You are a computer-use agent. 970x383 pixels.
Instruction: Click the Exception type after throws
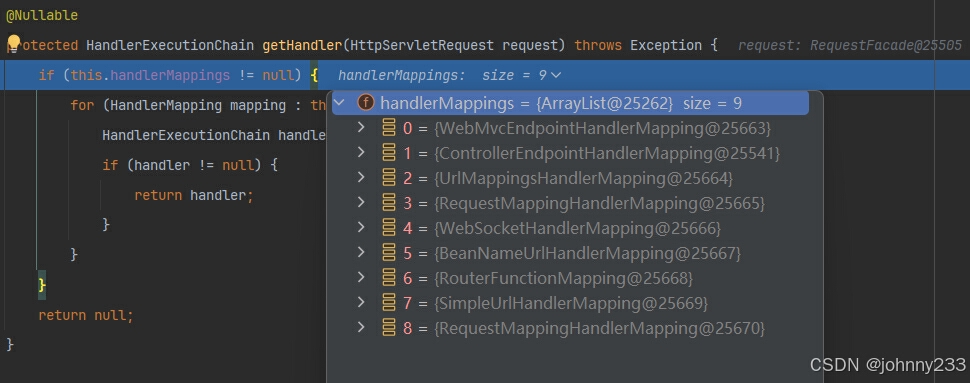(666, 45)
